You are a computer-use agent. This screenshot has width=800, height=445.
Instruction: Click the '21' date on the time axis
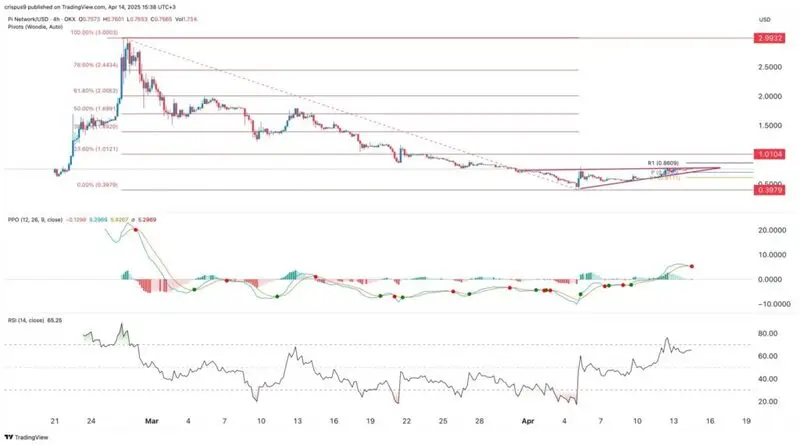(x=55, y=421)
